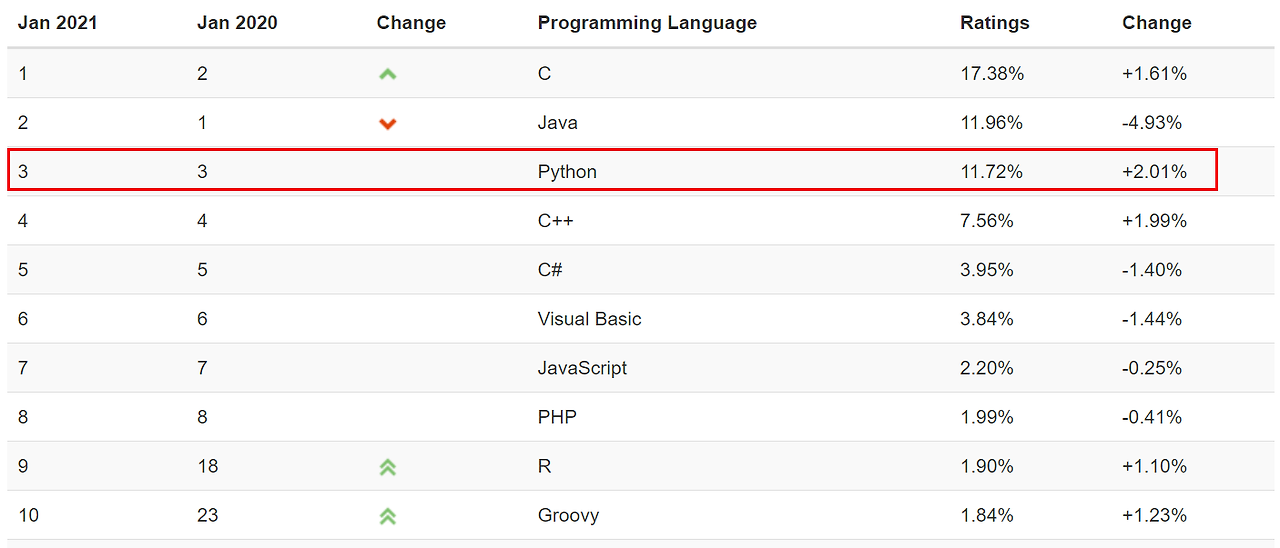The width and height of the screenshot is (1280, 548).
Task: Click the red down arrow for Java
Action: click(x=388, y=123)
